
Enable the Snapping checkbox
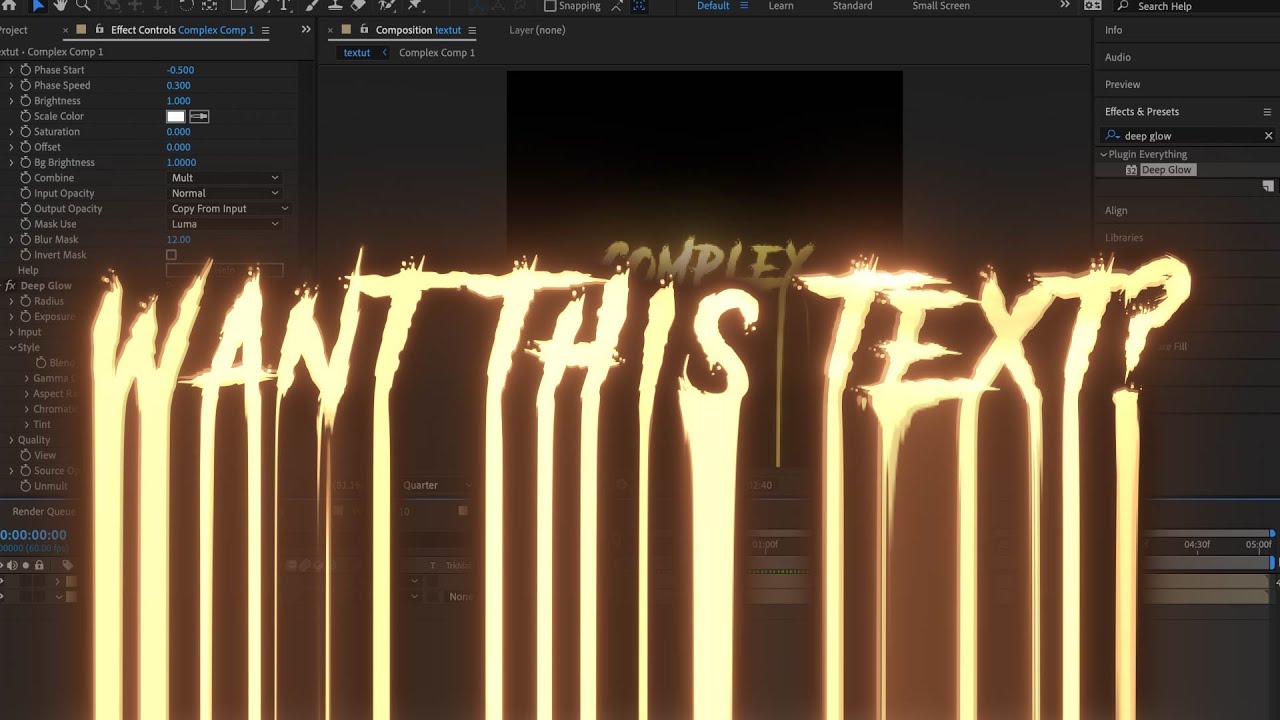tap(550, 6)
